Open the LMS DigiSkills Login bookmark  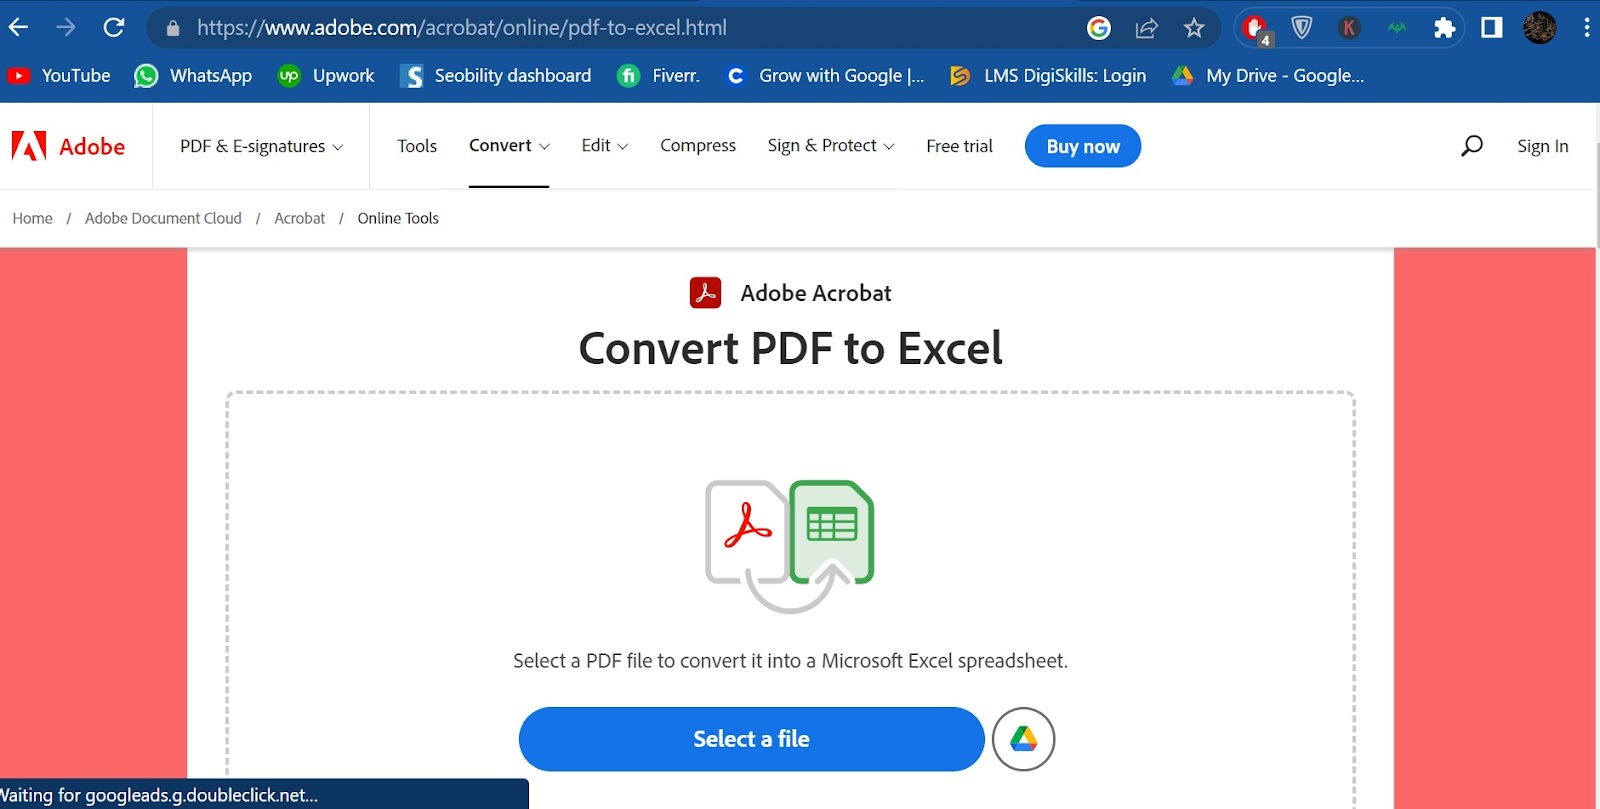pyautogui.click(x=1048, y=76)
